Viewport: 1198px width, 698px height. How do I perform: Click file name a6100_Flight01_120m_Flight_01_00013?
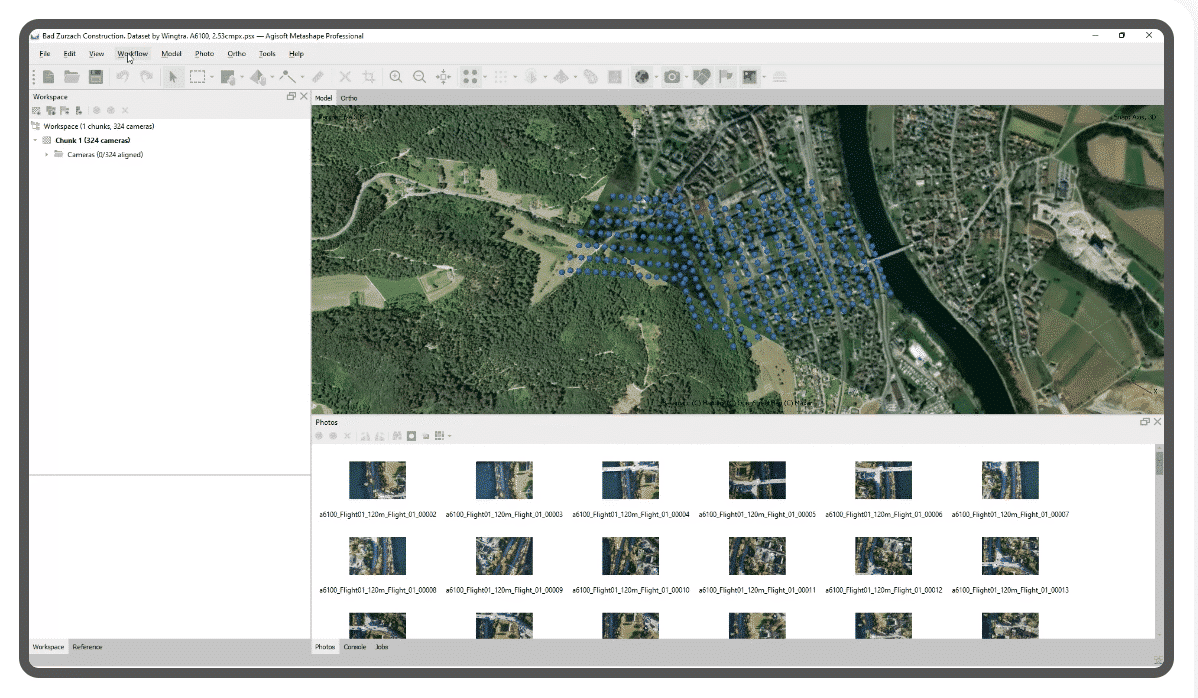click(1010, 590)
